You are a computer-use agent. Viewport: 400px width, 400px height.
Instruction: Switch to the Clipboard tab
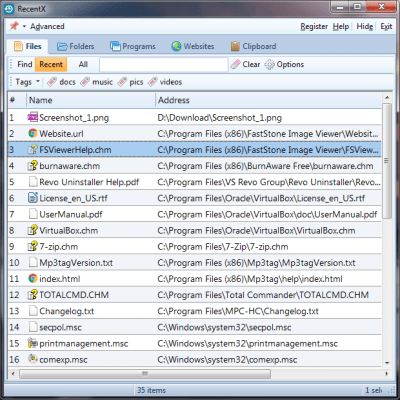click(253, 46)
